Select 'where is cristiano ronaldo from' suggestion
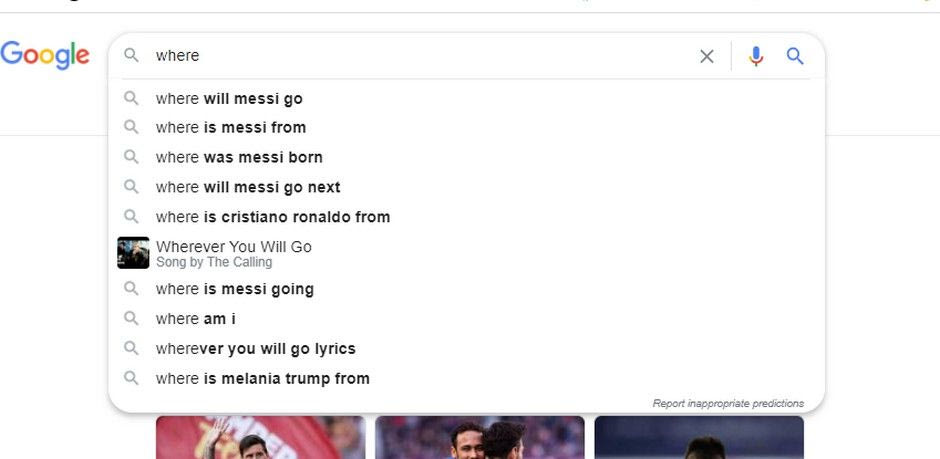 click(x=273, y=217)
